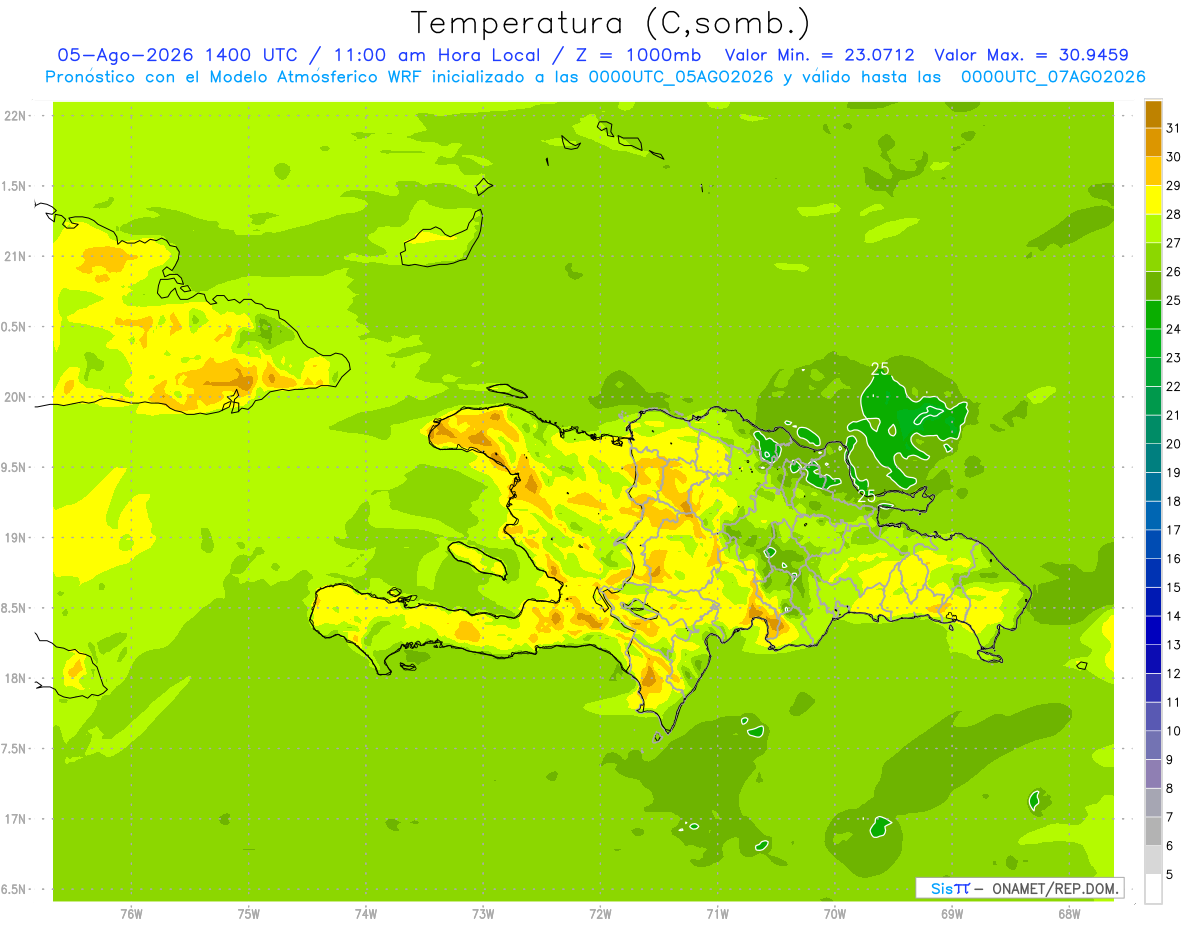Pick the teal swatch between 19 and 20
Image resolution: width=1200 pixels, height=927 pixels.
tap(1153, 457)
